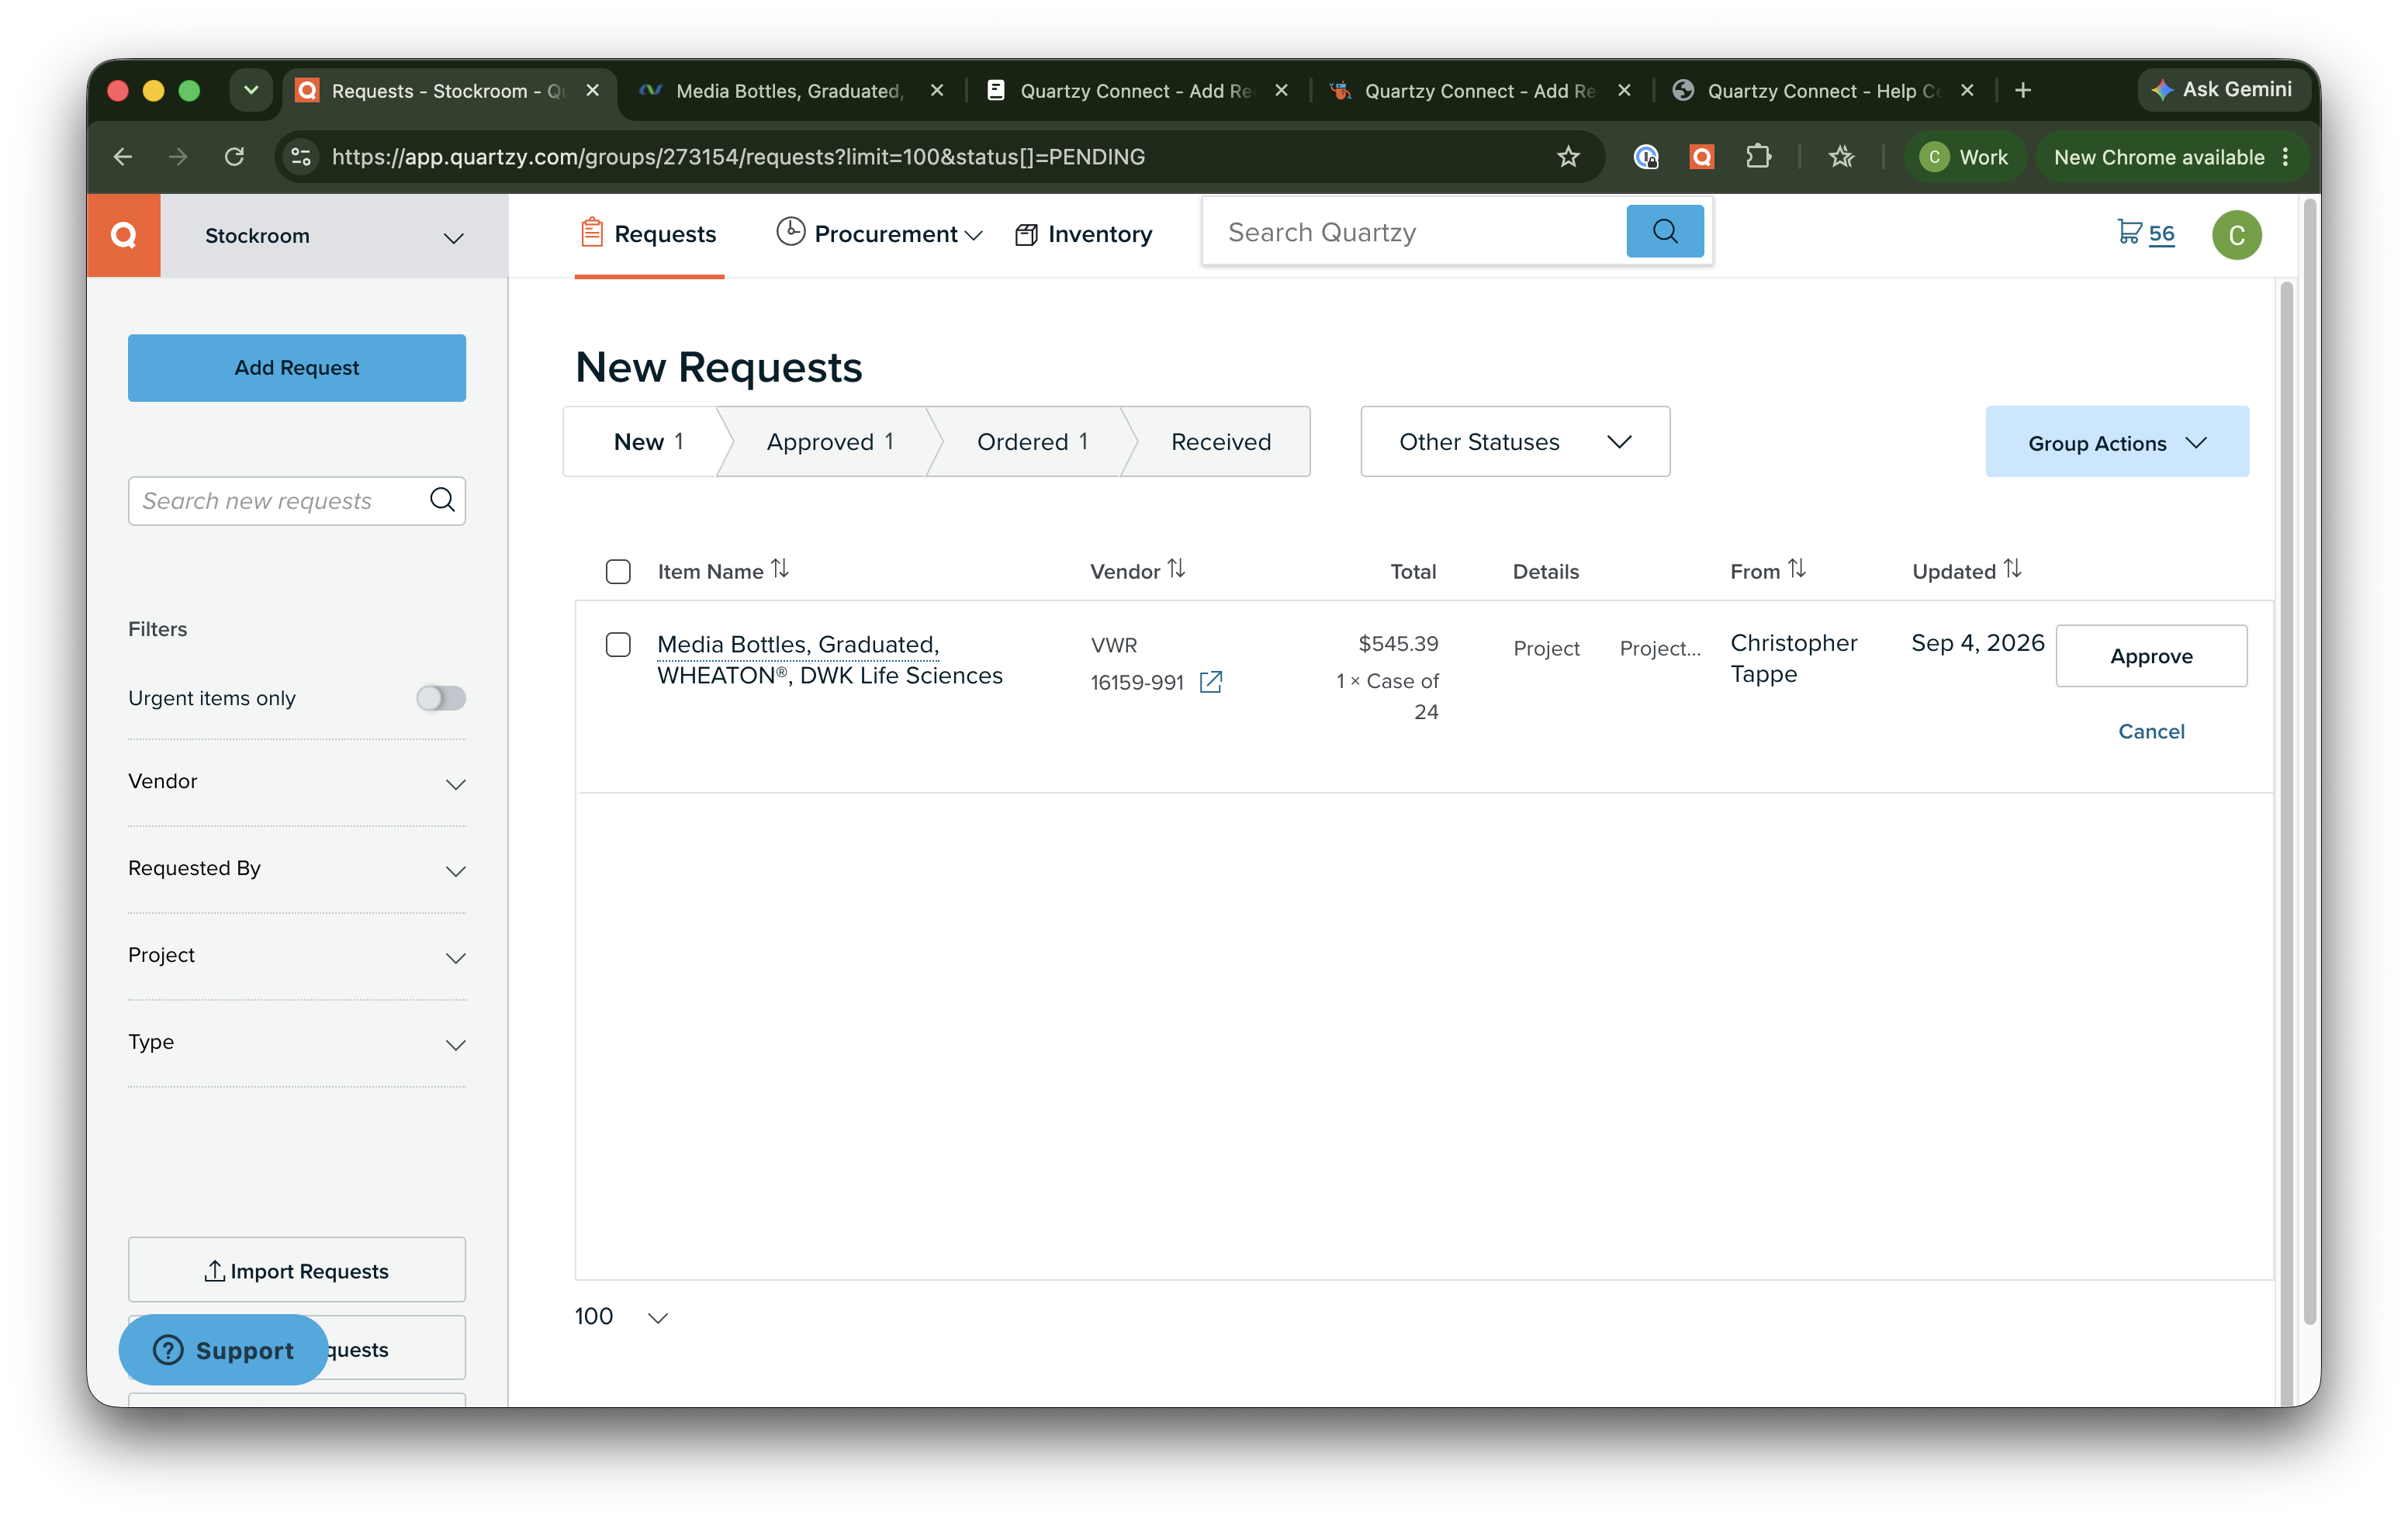The image size is (2408, 1522).
Task: Toggle Urgent items only switch
Action: (441, 697)
